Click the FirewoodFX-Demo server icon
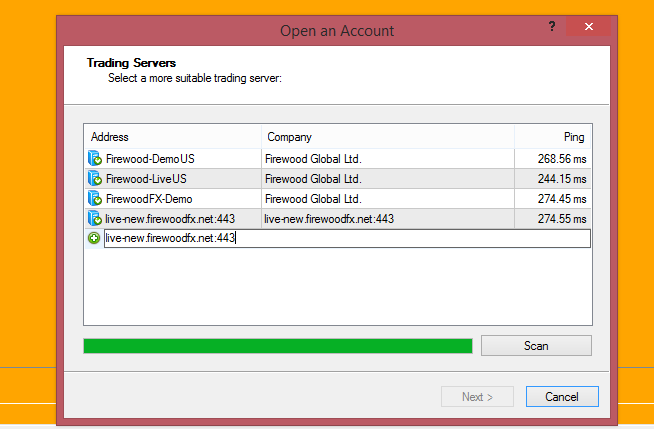This screenshot has width=654, height=429. (95, 198)
